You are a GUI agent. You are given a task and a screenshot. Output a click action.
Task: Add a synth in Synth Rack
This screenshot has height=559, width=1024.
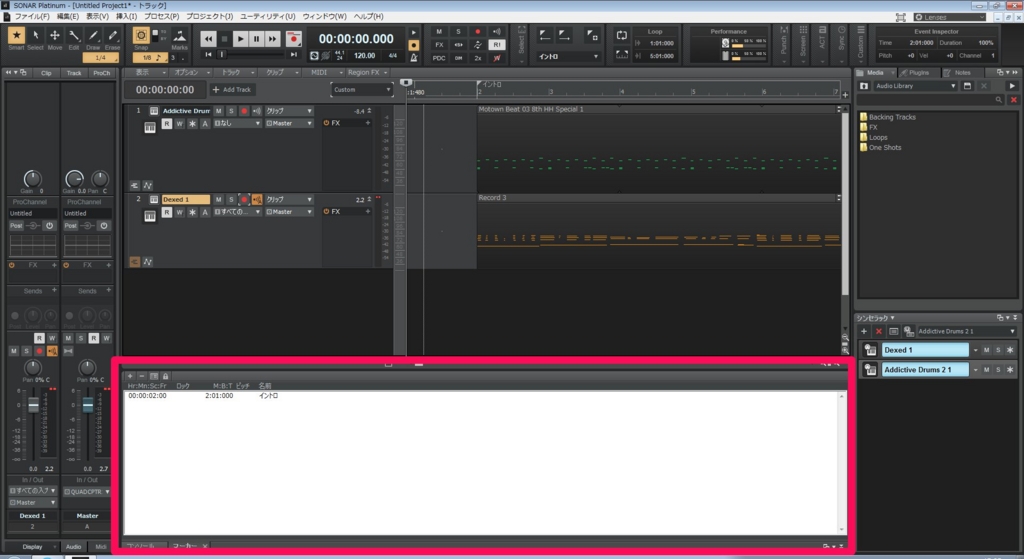coord(864,331)
